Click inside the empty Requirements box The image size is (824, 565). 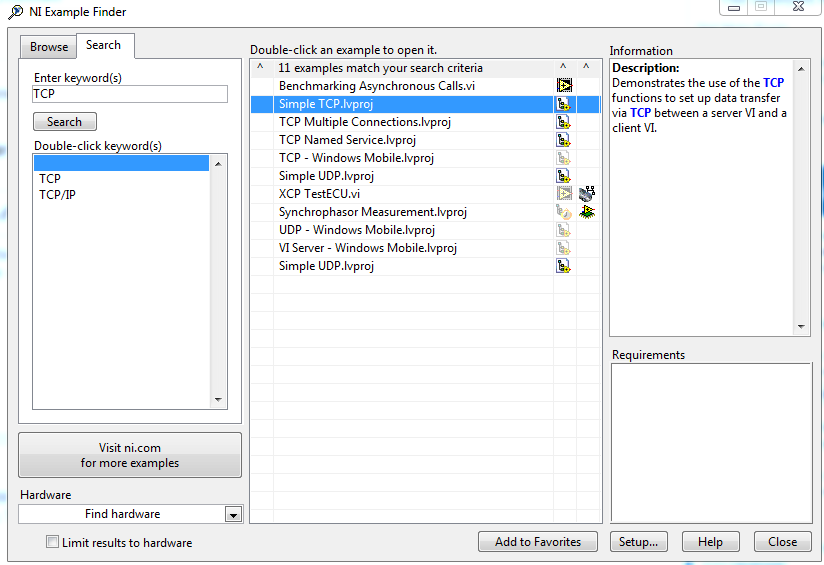pyautogui.click(x=712, y=443)
